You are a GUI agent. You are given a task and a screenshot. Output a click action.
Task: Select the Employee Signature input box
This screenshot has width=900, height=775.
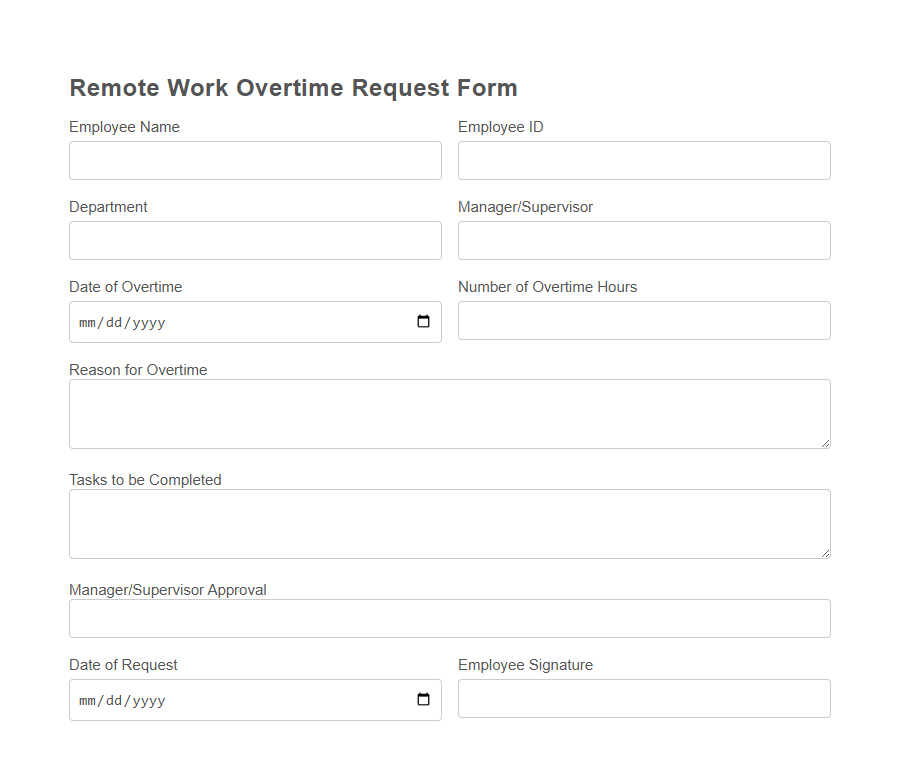click(x=644, y=698)
